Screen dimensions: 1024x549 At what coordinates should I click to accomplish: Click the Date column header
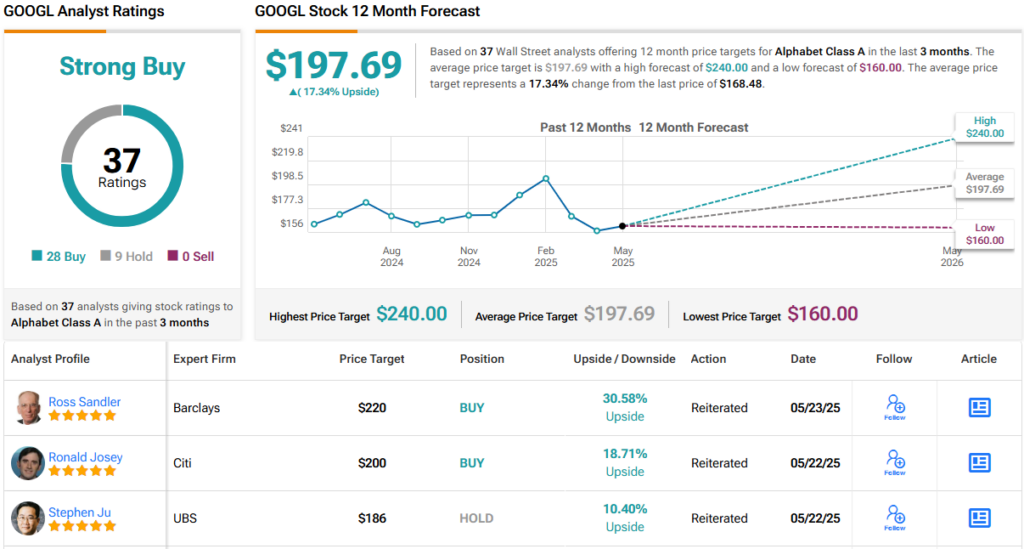(x=803, y=359)
